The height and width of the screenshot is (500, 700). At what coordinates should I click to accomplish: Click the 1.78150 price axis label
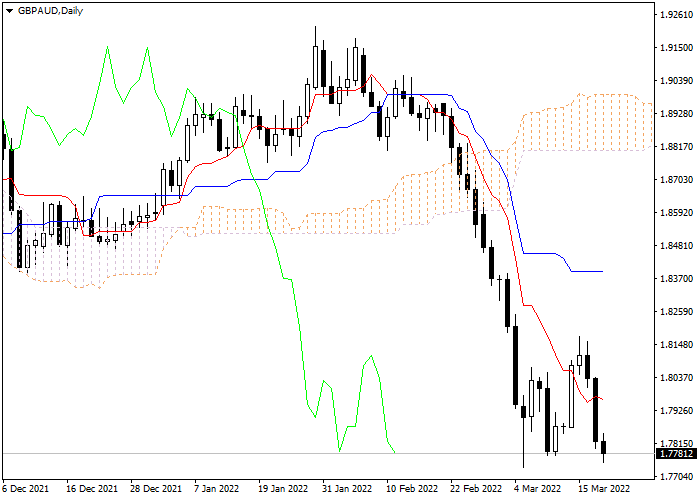coord(677,444)
